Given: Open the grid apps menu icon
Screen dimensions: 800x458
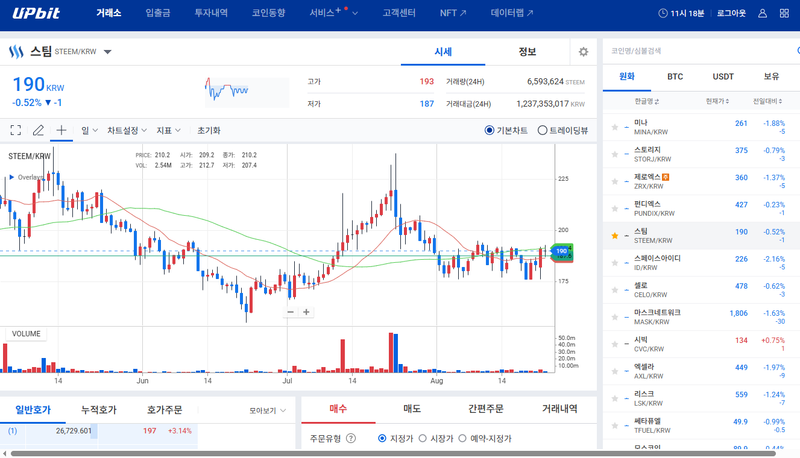Looking at the screenshot, I should pos(784,13).
